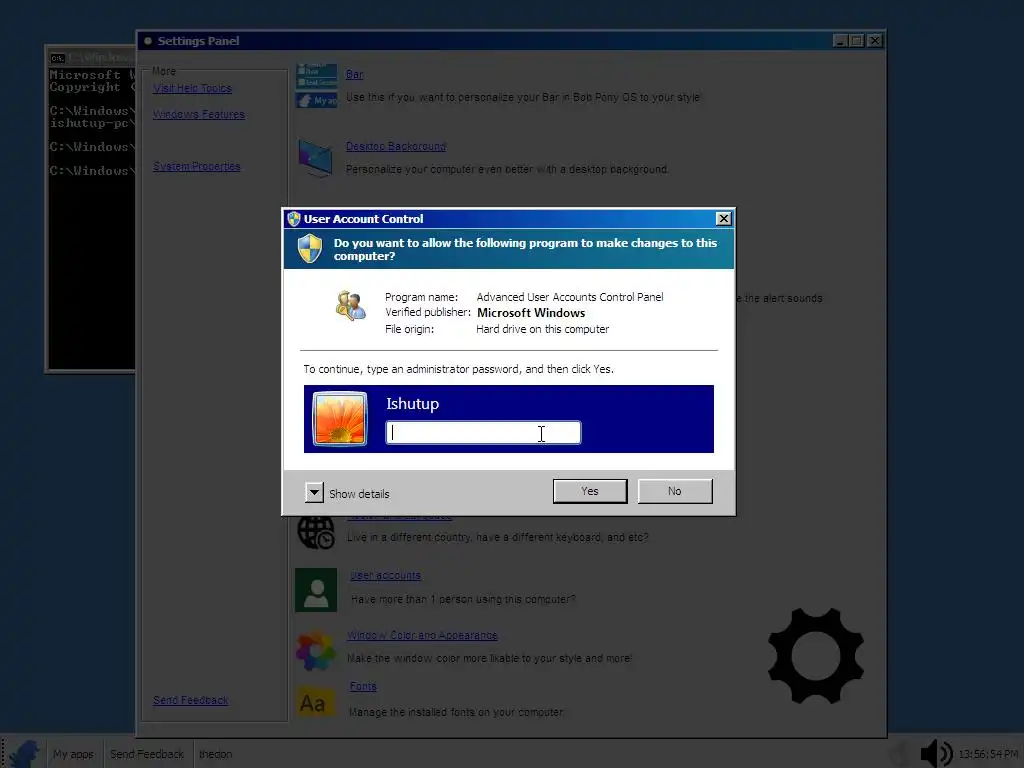Click the speaker volume icon in tray

click(936, 754)
